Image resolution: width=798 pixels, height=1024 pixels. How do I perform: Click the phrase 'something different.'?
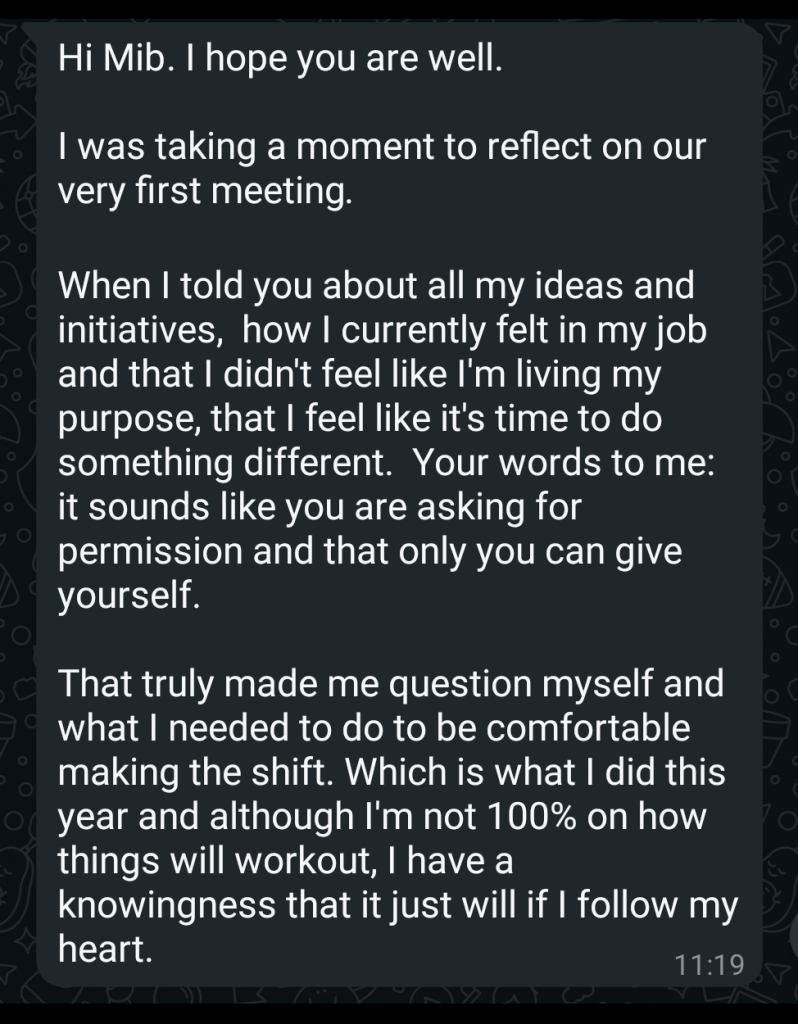pos(225,462)
